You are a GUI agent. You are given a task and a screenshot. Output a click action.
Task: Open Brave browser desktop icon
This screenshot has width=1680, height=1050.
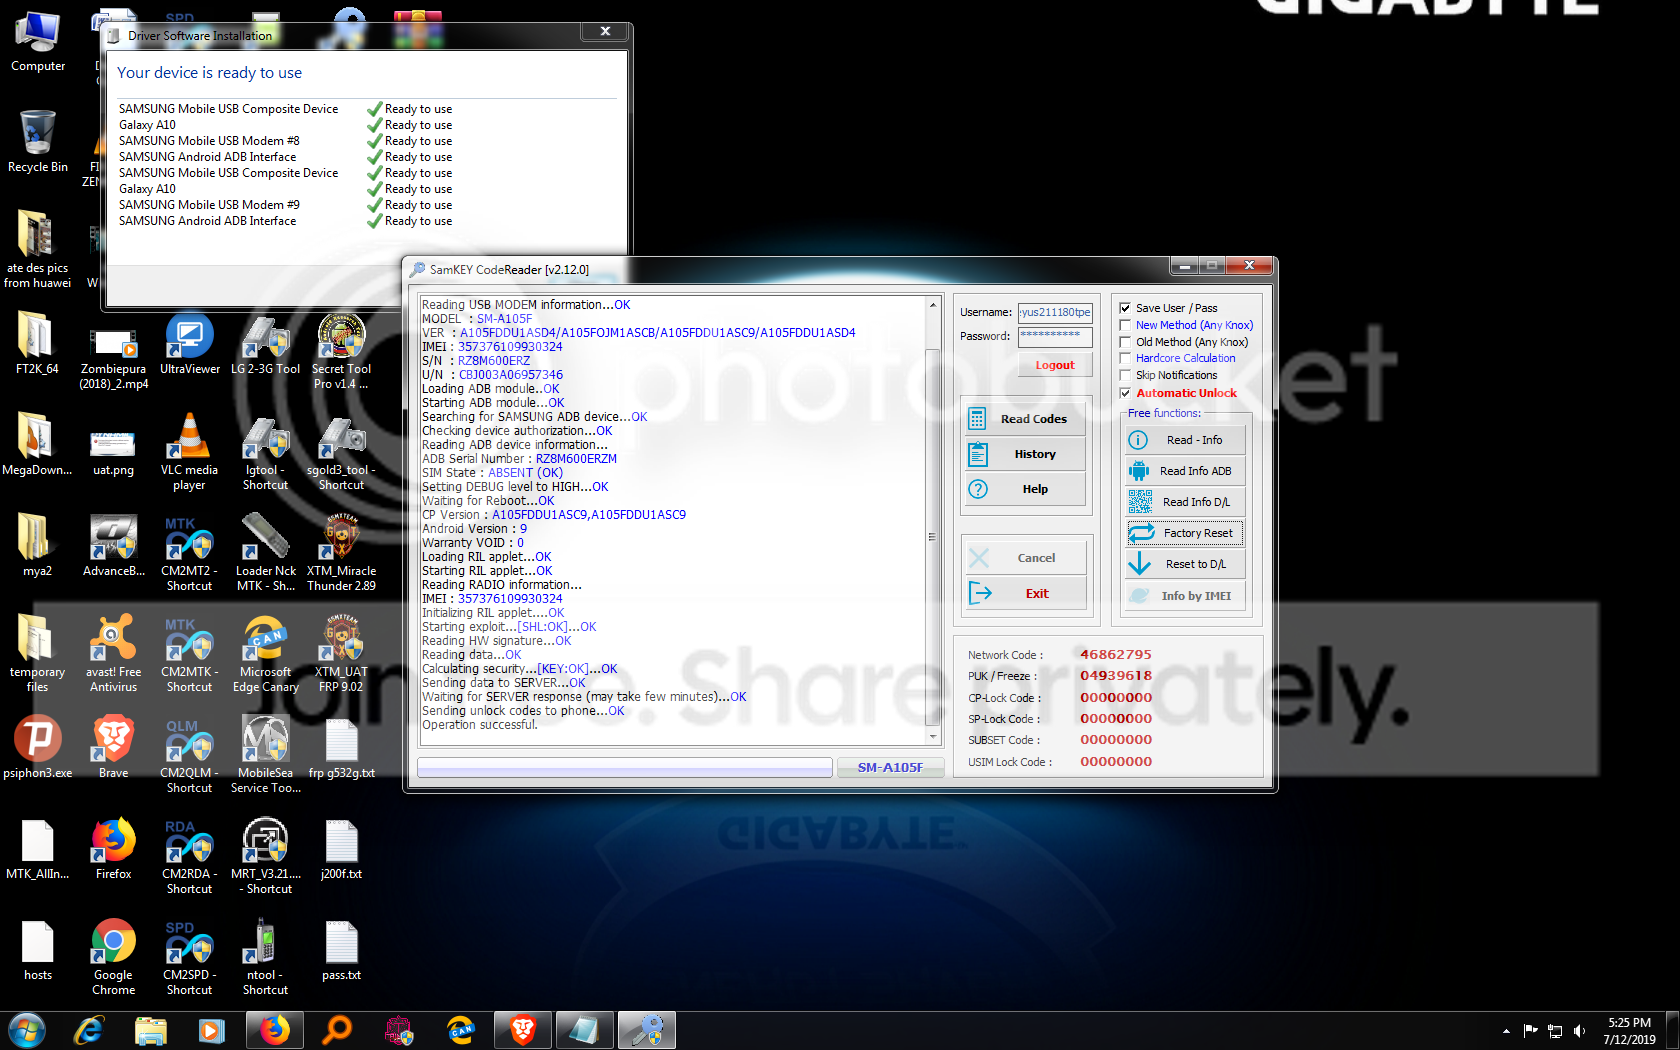(x=114, y=748)
